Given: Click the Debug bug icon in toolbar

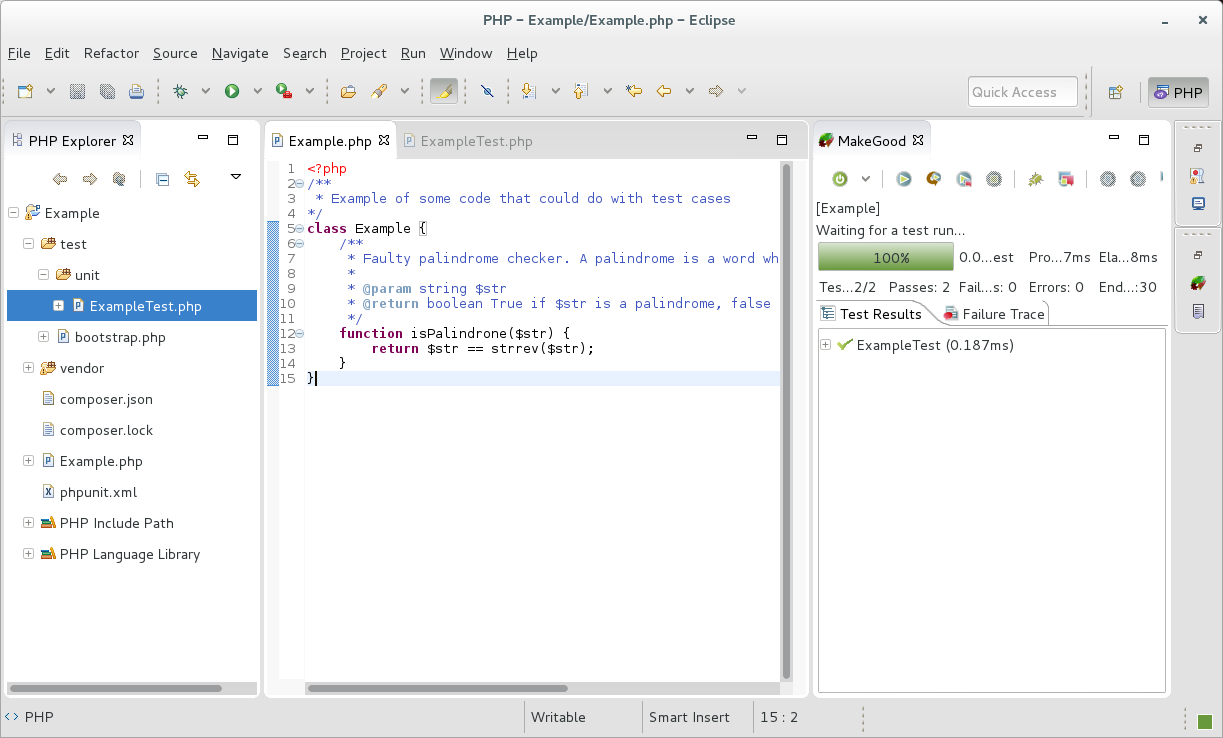Looking at the screenshot, I should 180,91.
